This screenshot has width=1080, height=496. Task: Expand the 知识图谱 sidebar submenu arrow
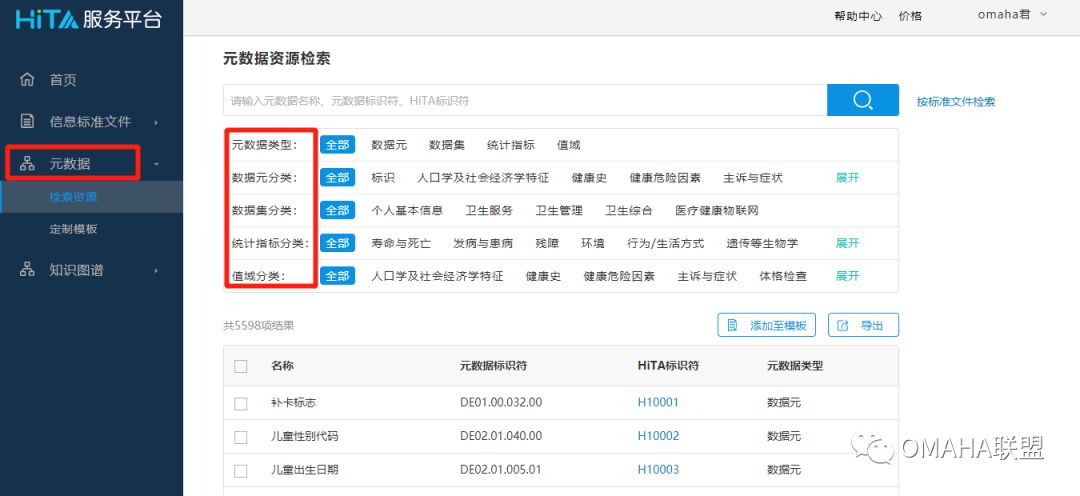click(x=156, y=270)
